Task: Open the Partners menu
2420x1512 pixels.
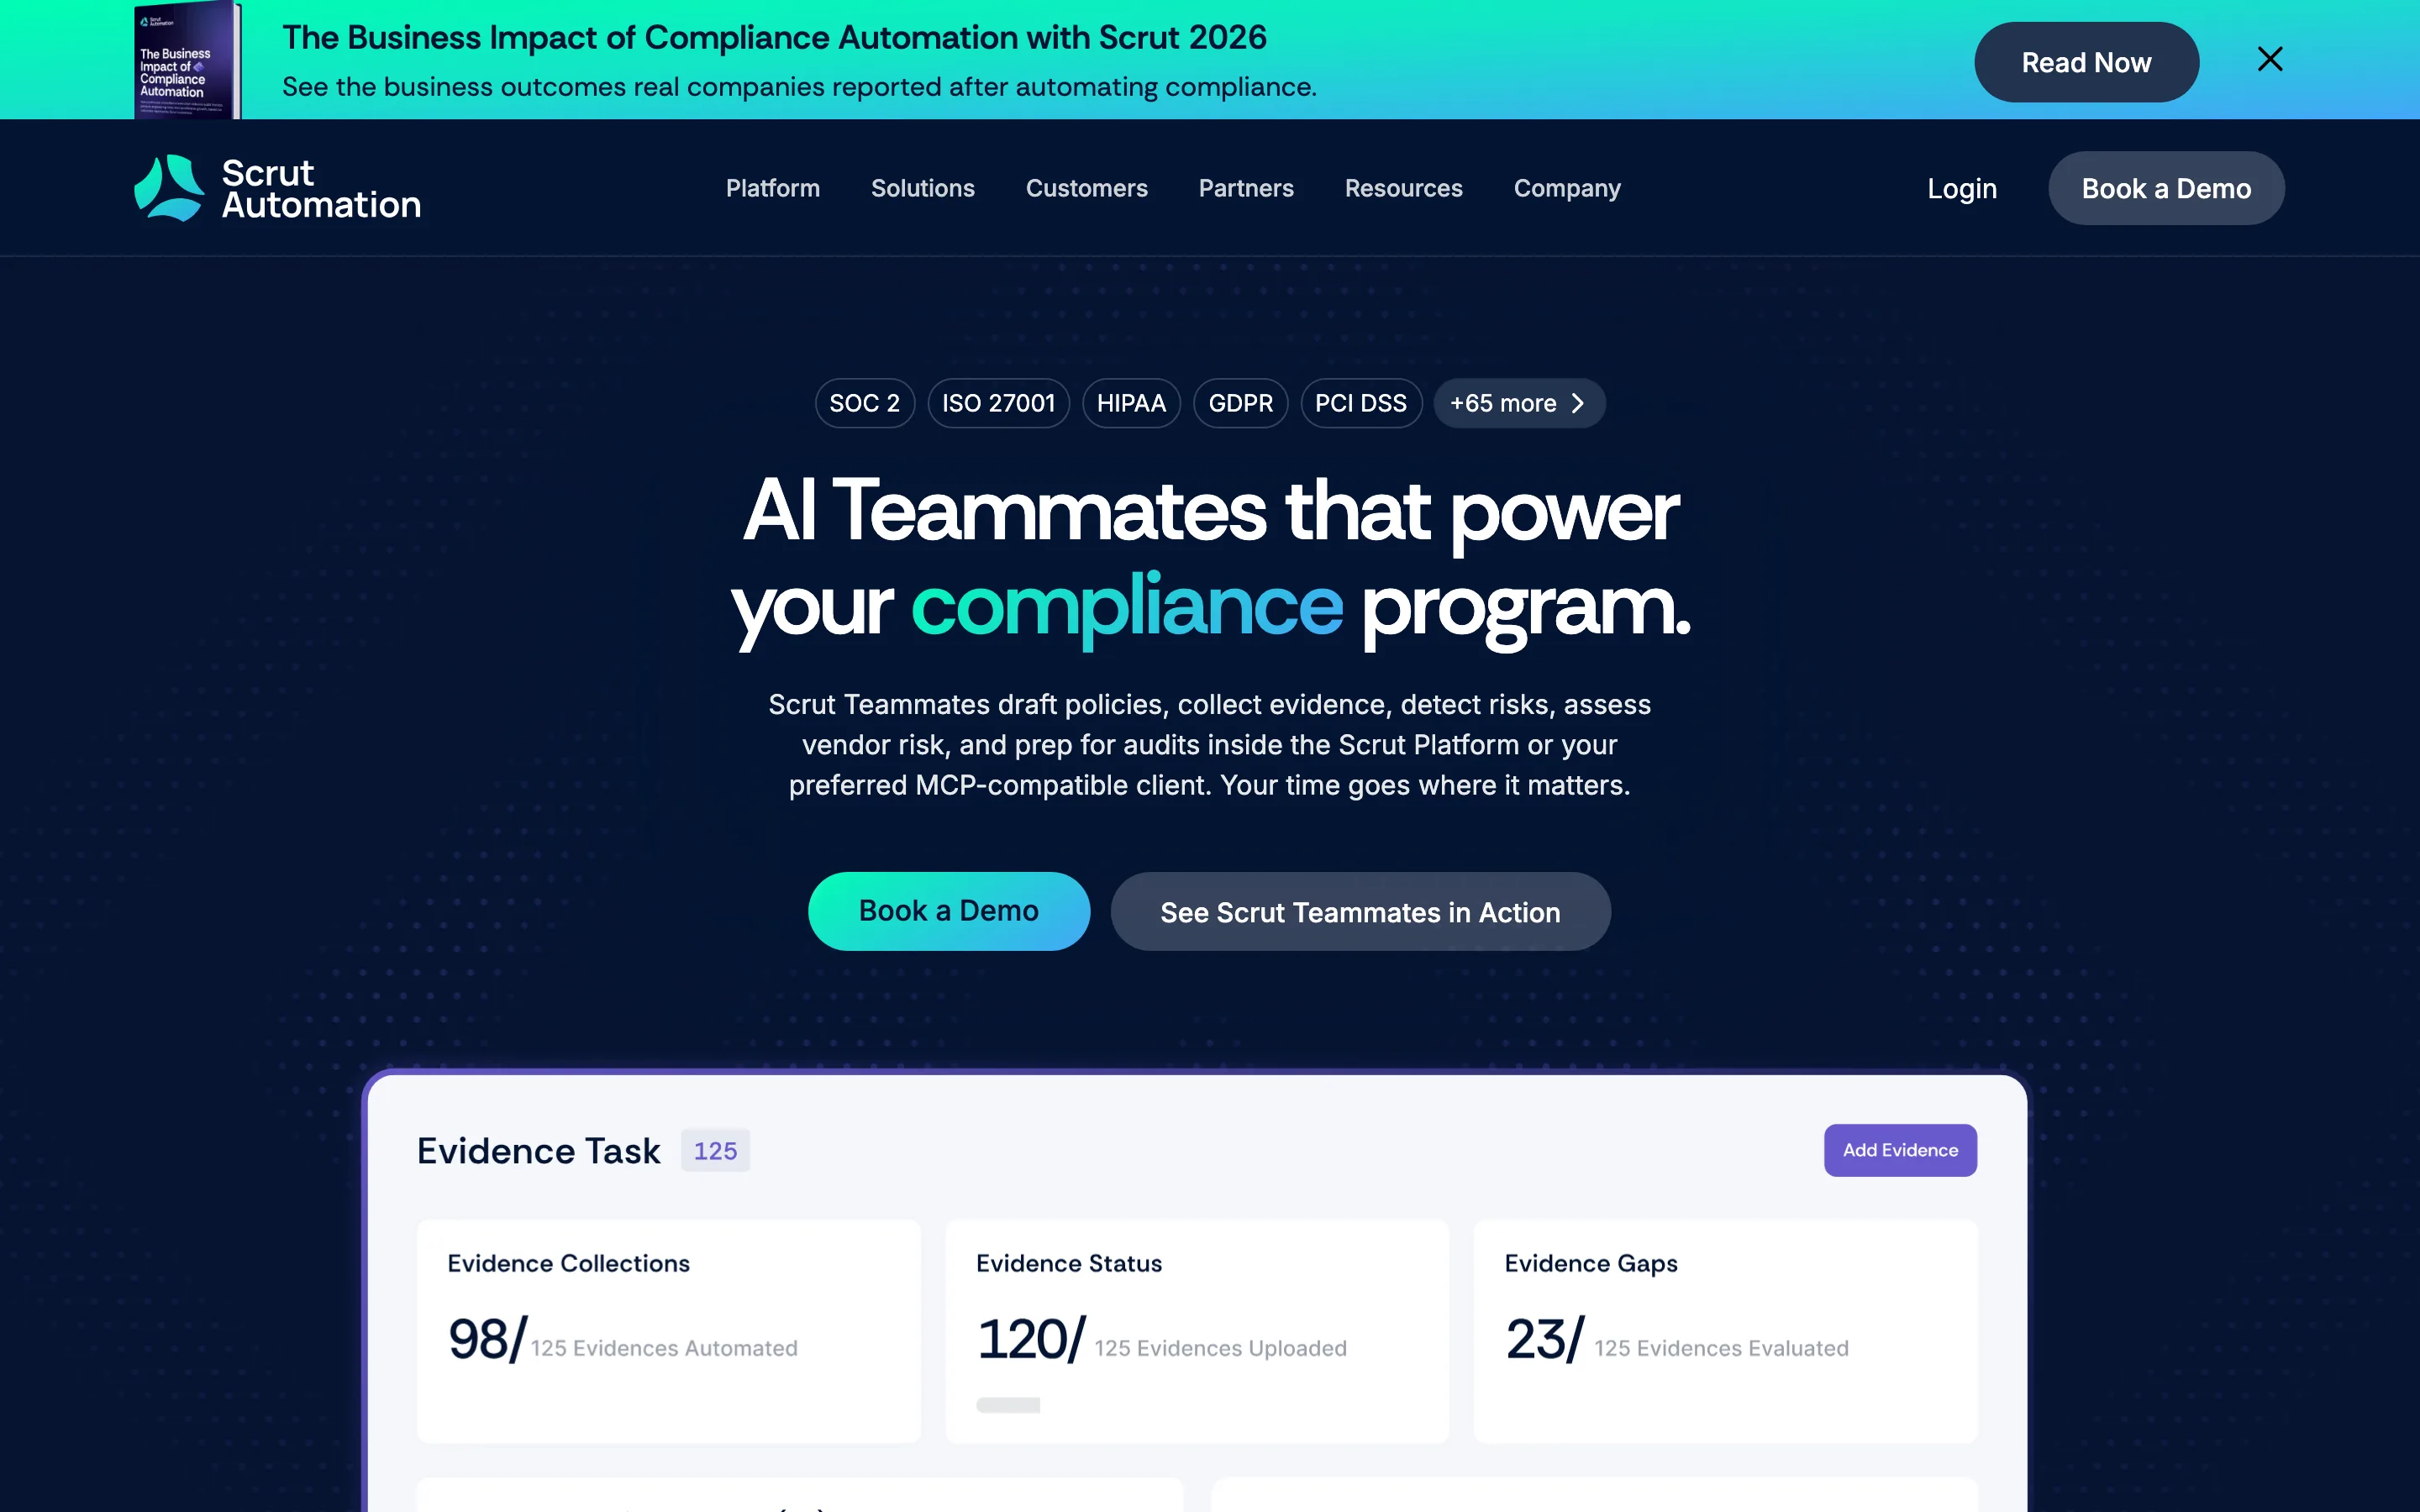Action: coord(1246,188)
